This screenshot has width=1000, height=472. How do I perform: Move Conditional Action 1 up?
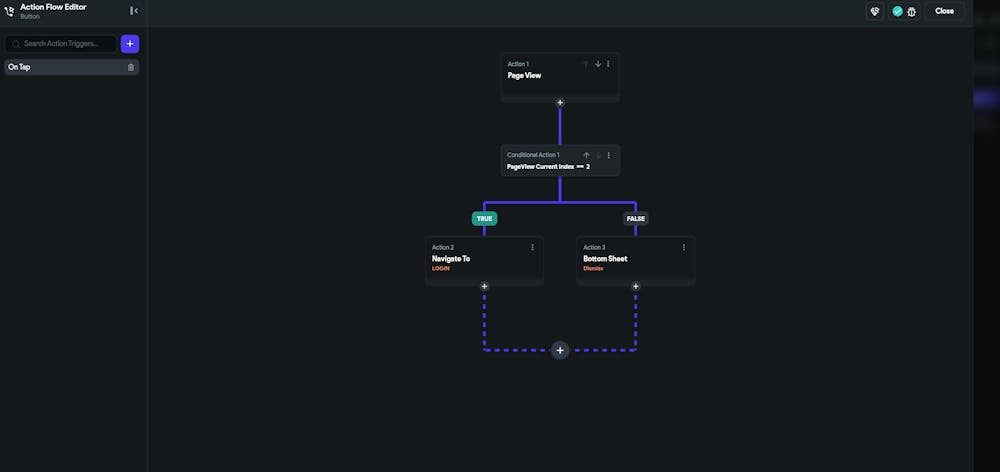coord(586,155)
